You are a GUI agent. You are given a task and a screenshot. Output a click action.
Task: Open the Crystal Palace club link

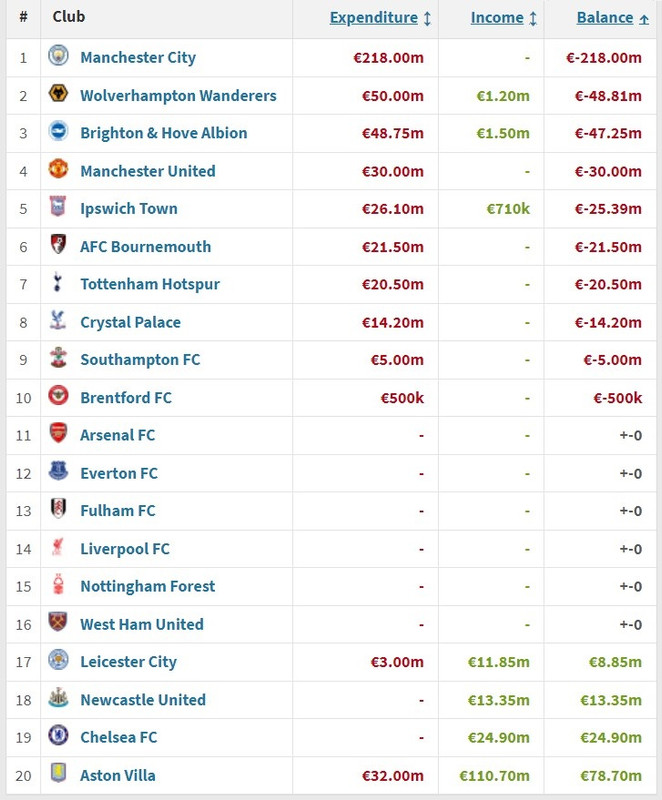pos(131,322)
